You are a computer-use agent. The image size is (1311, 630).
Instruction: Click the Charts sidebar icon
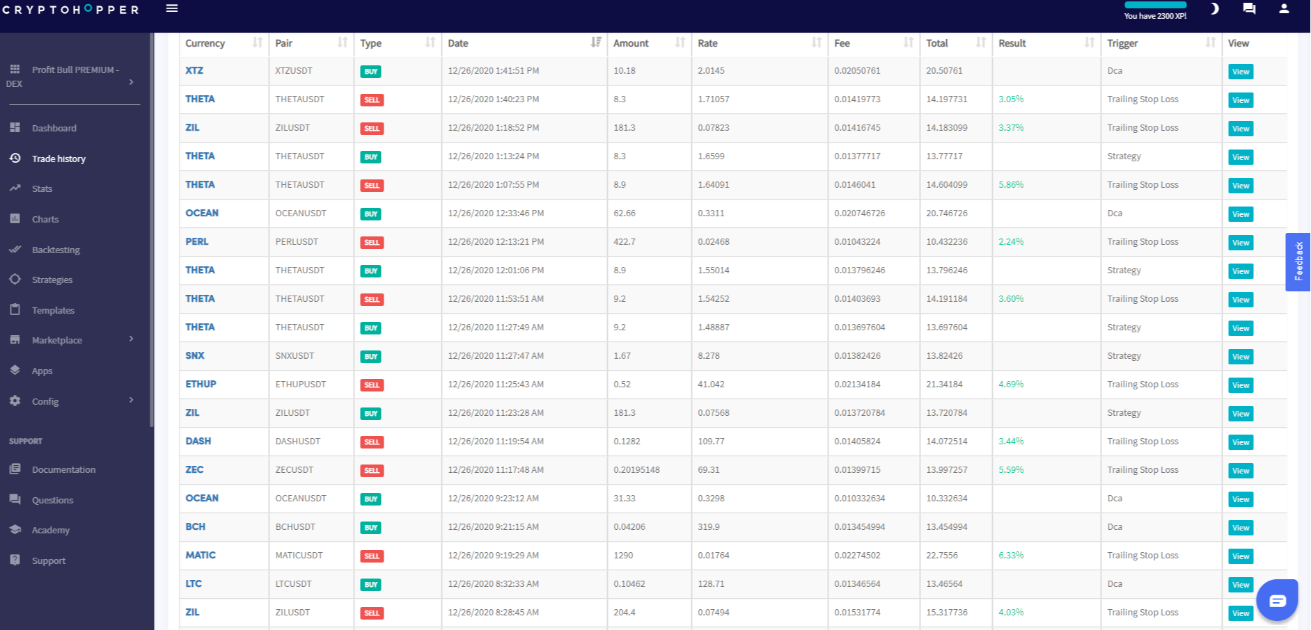[15, 219]
